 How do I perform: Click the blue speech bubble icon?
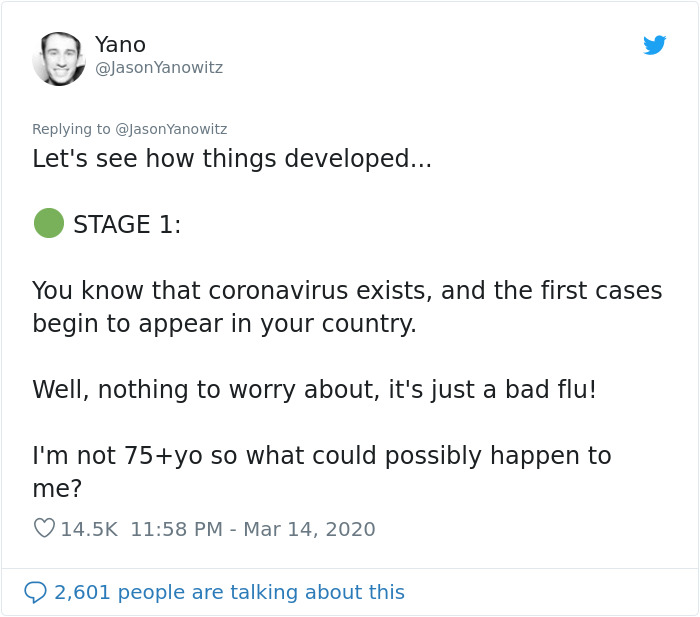click(35, 592)
